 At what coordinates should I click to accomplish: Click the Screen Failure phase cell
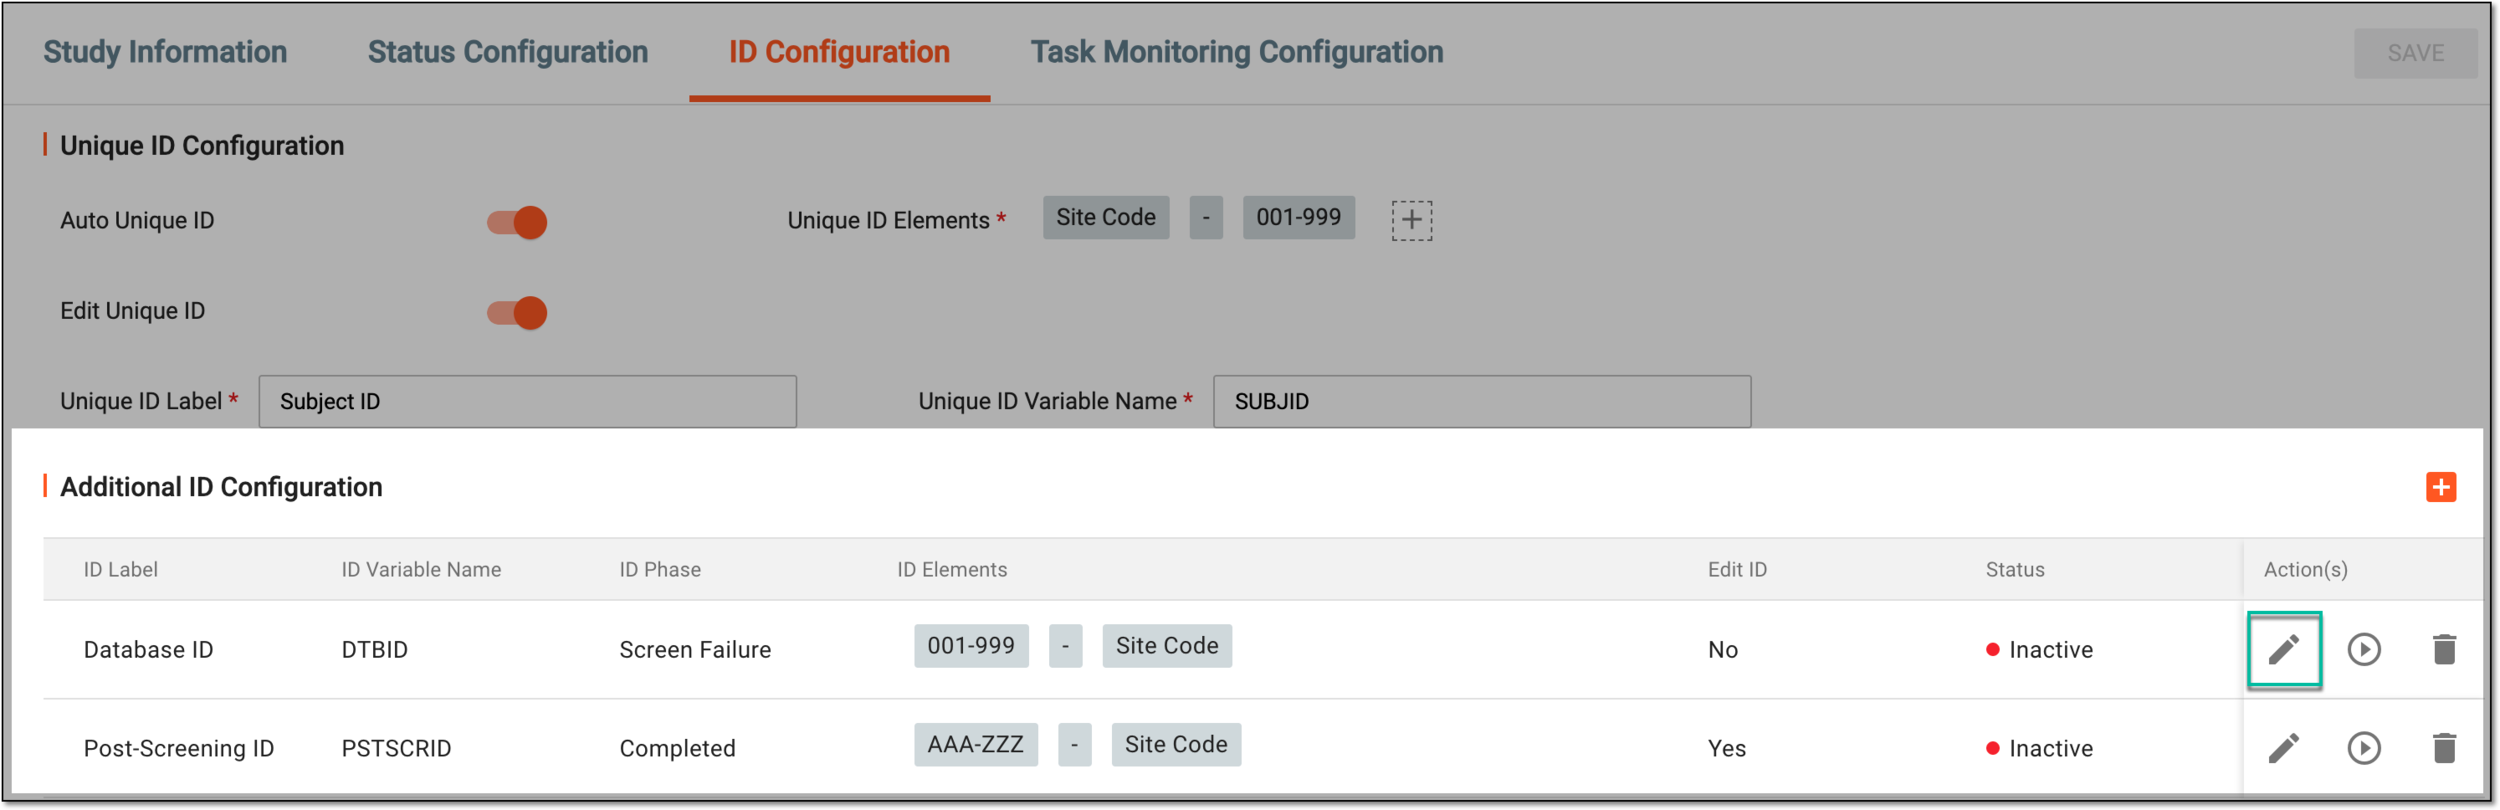click(695, 650)
